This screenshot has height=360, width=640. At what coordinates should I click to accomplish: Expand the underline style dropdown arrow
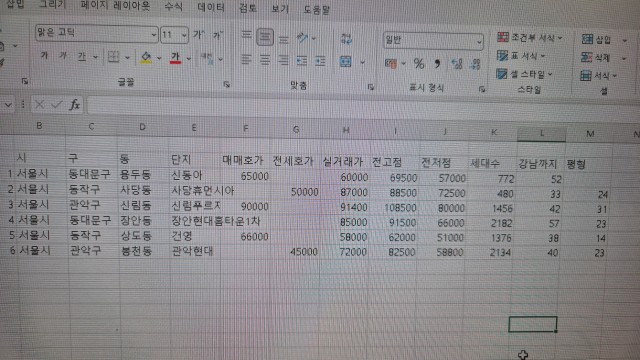tap(95, 57)
